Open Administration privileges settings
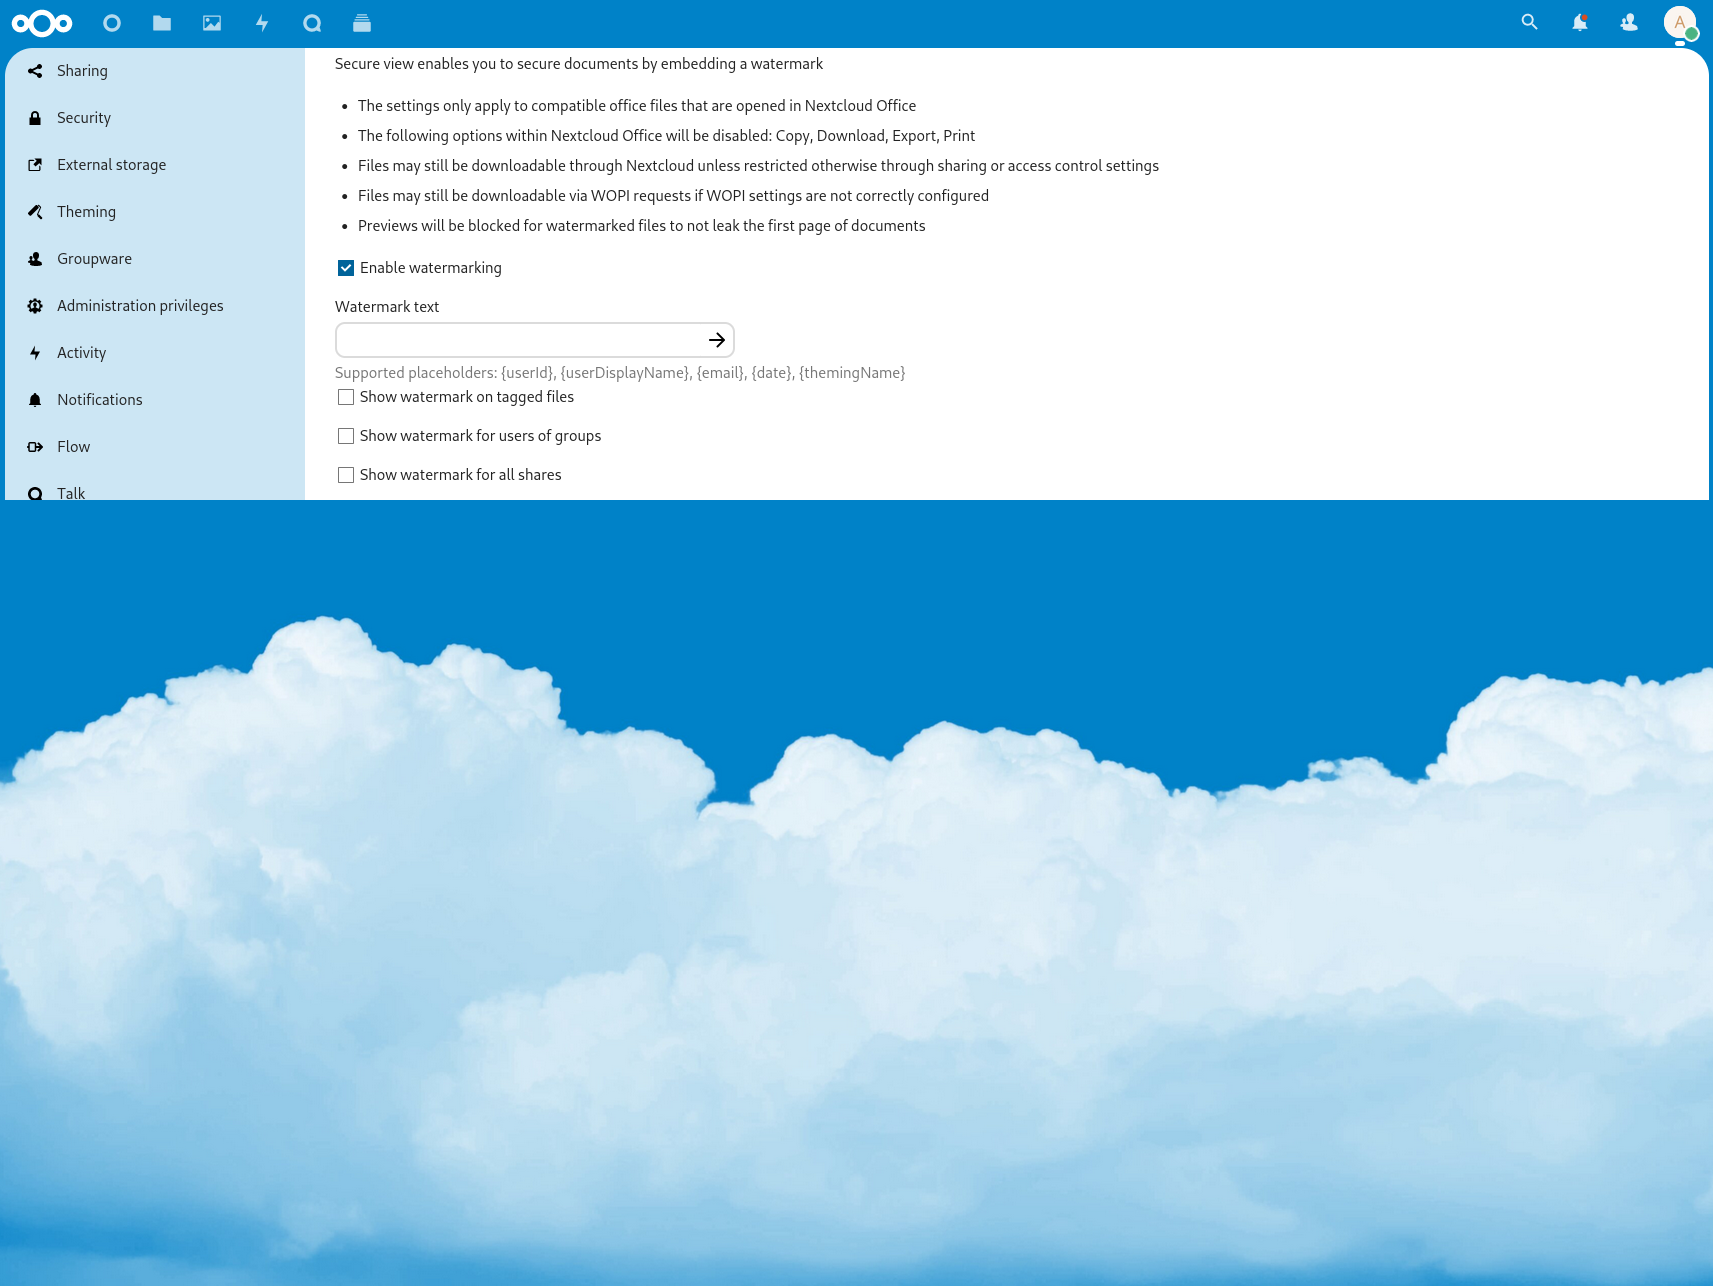This screenshot has width=1713, height=1286. tap(140, 306)
